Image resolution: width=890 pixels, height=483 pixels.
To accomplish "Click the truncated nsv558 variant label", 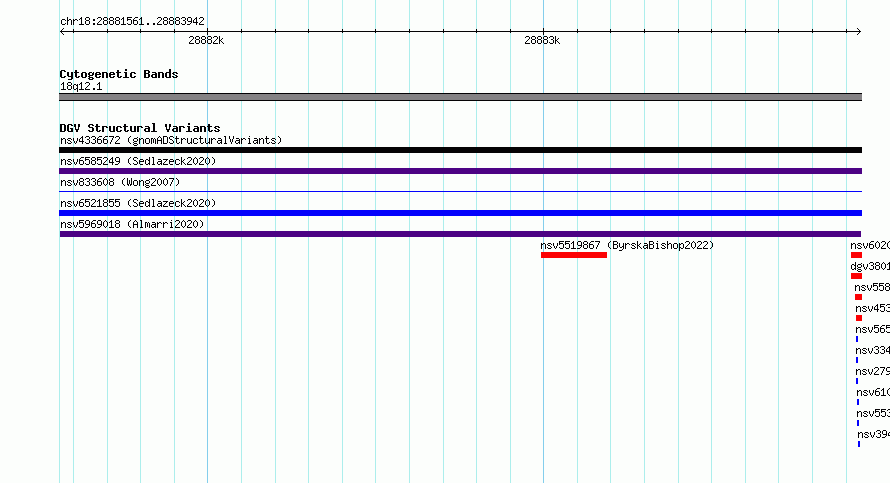I will tap(872, 287).
